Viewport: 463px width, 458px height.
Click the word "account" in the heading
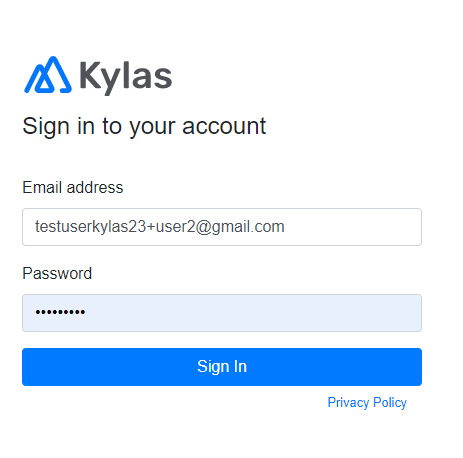[x=224, y=126]
